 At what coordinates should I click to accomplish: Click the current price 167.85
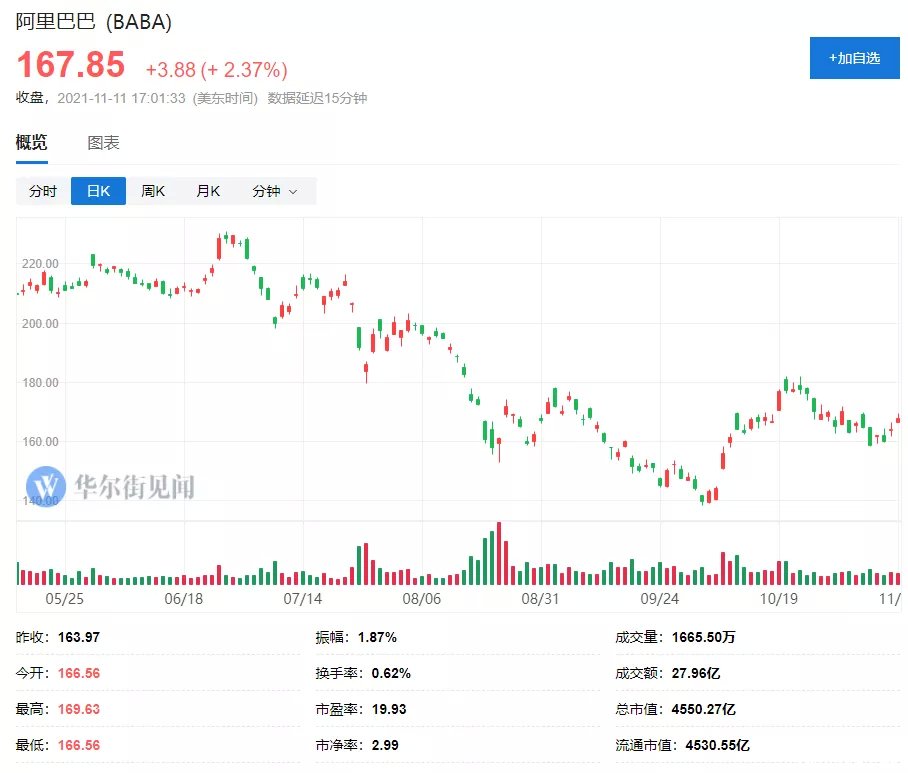tap(71, 64)
